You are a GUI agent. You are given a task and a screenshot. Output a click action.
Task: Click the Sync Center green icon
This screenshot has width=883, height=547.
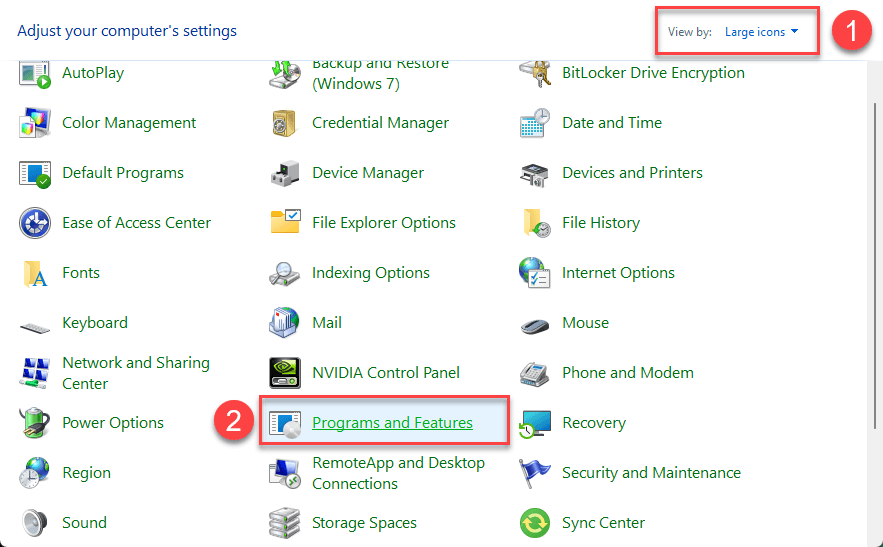pyautogui.click(x=535, y=523)
